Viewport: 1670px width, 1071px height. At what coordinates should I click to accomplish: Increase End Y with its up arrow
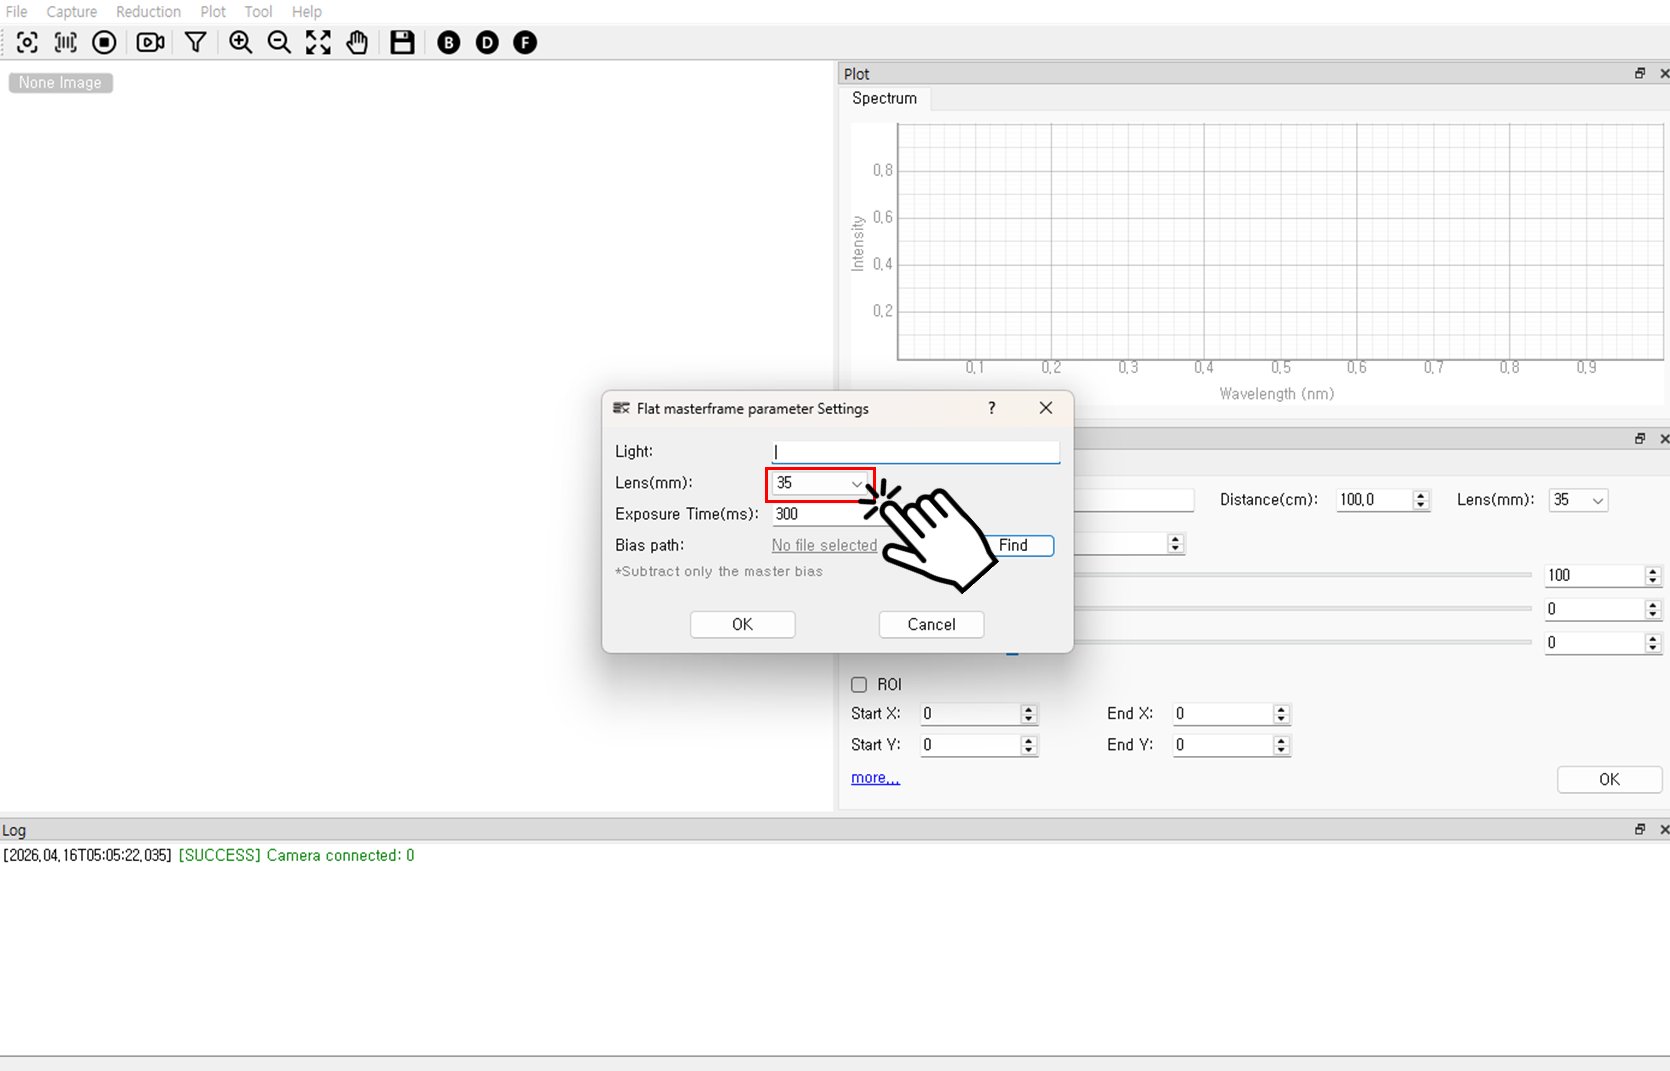pyautogui.click(x=1281, y=740)
